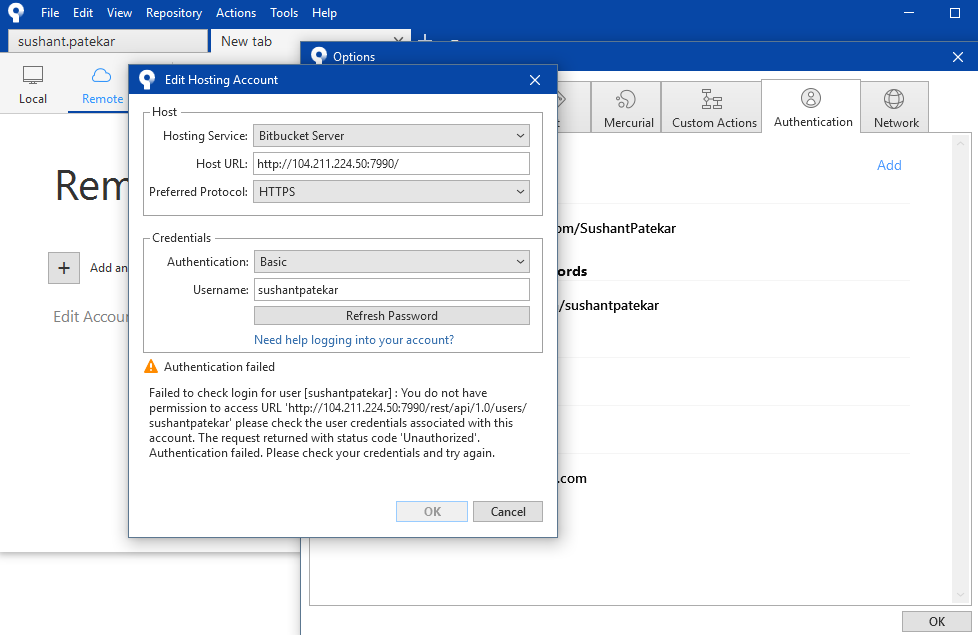Open the Actions menu

click(236, 12)
